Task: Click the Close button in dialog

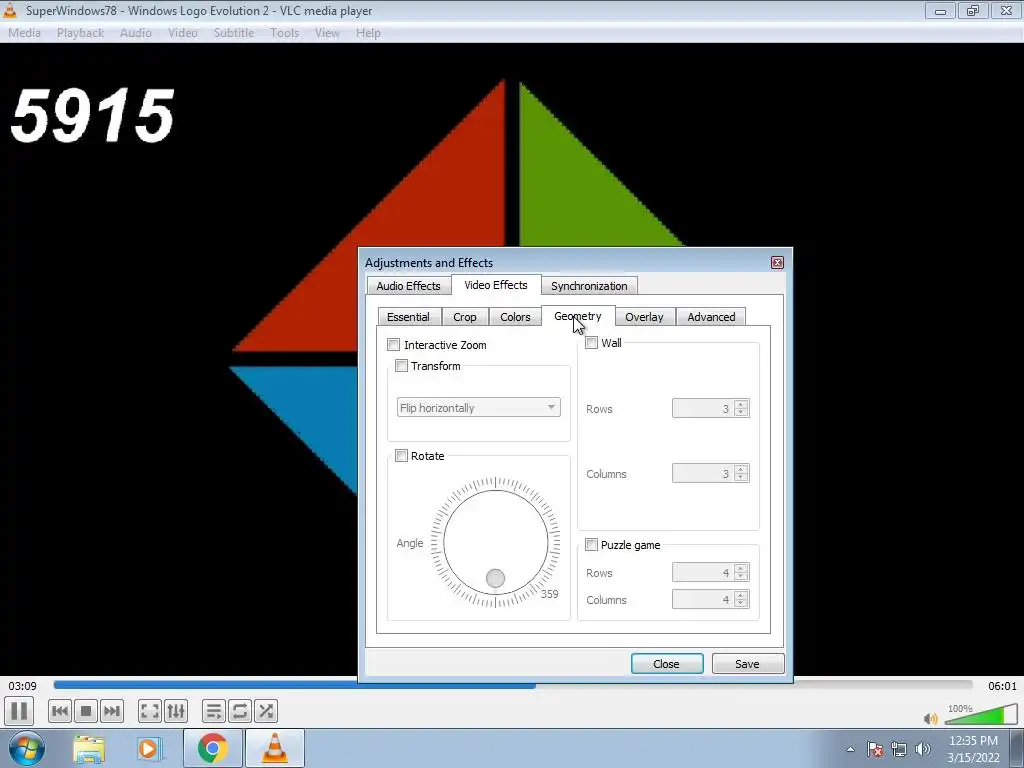Action: click(667, 664)
